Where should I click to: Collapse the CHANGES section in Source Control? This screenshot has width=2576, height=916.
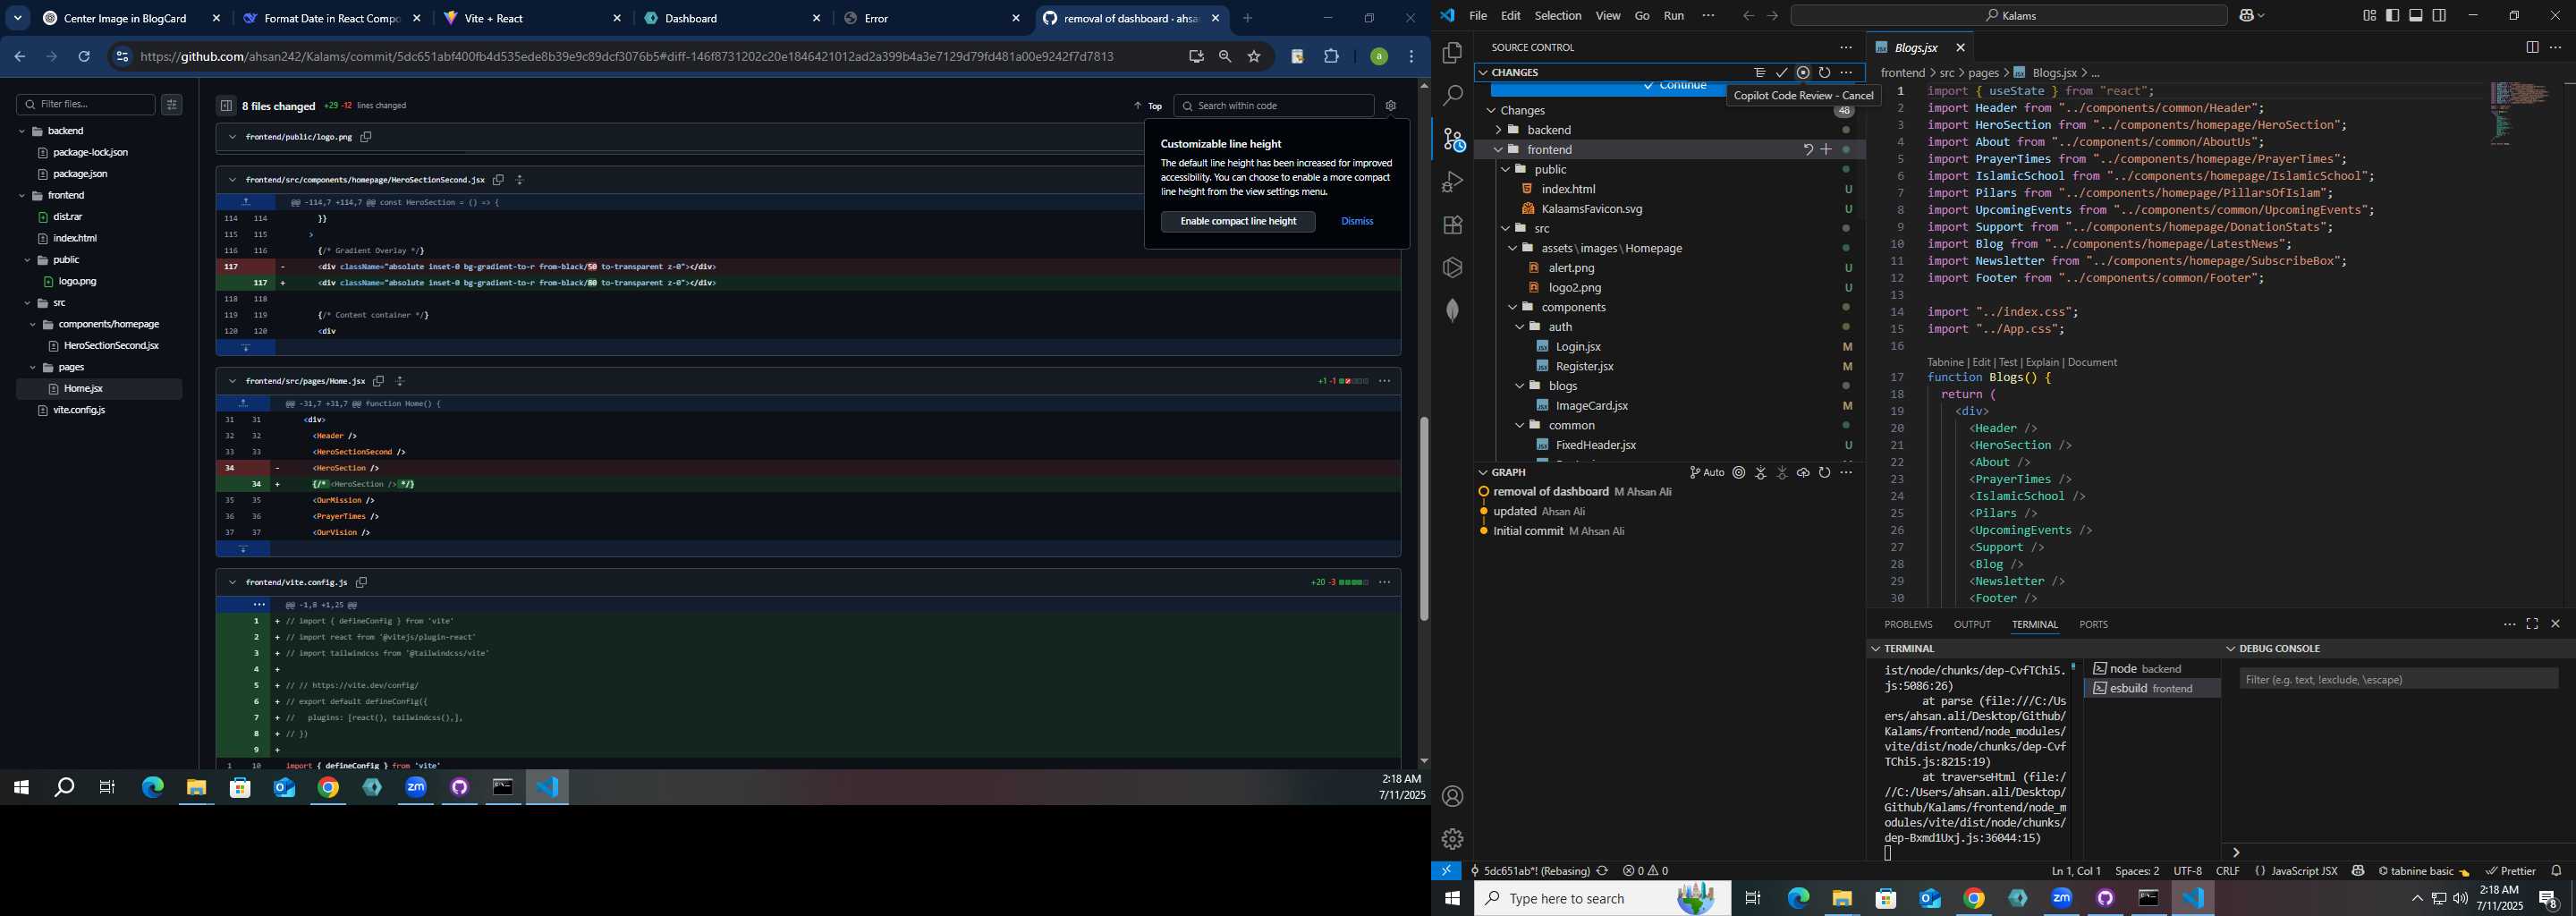coord(1483,72)
